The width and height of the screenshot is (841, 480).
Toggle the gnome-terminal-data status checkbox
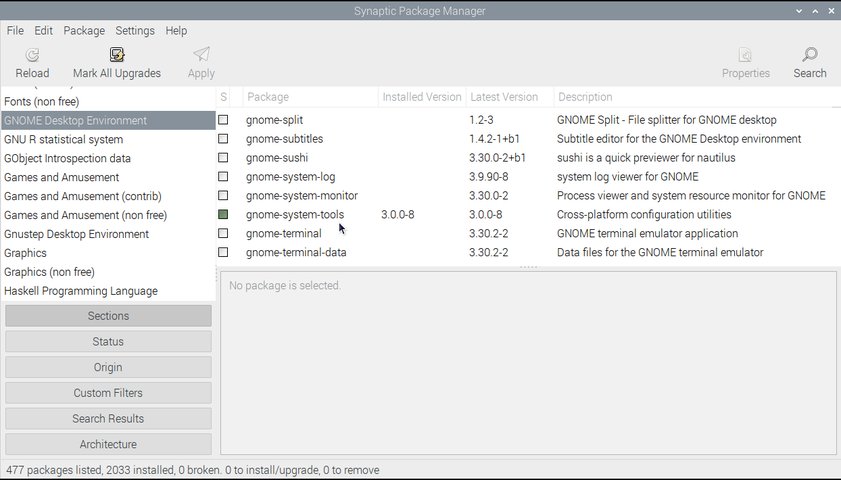click(x=223, y=252)
